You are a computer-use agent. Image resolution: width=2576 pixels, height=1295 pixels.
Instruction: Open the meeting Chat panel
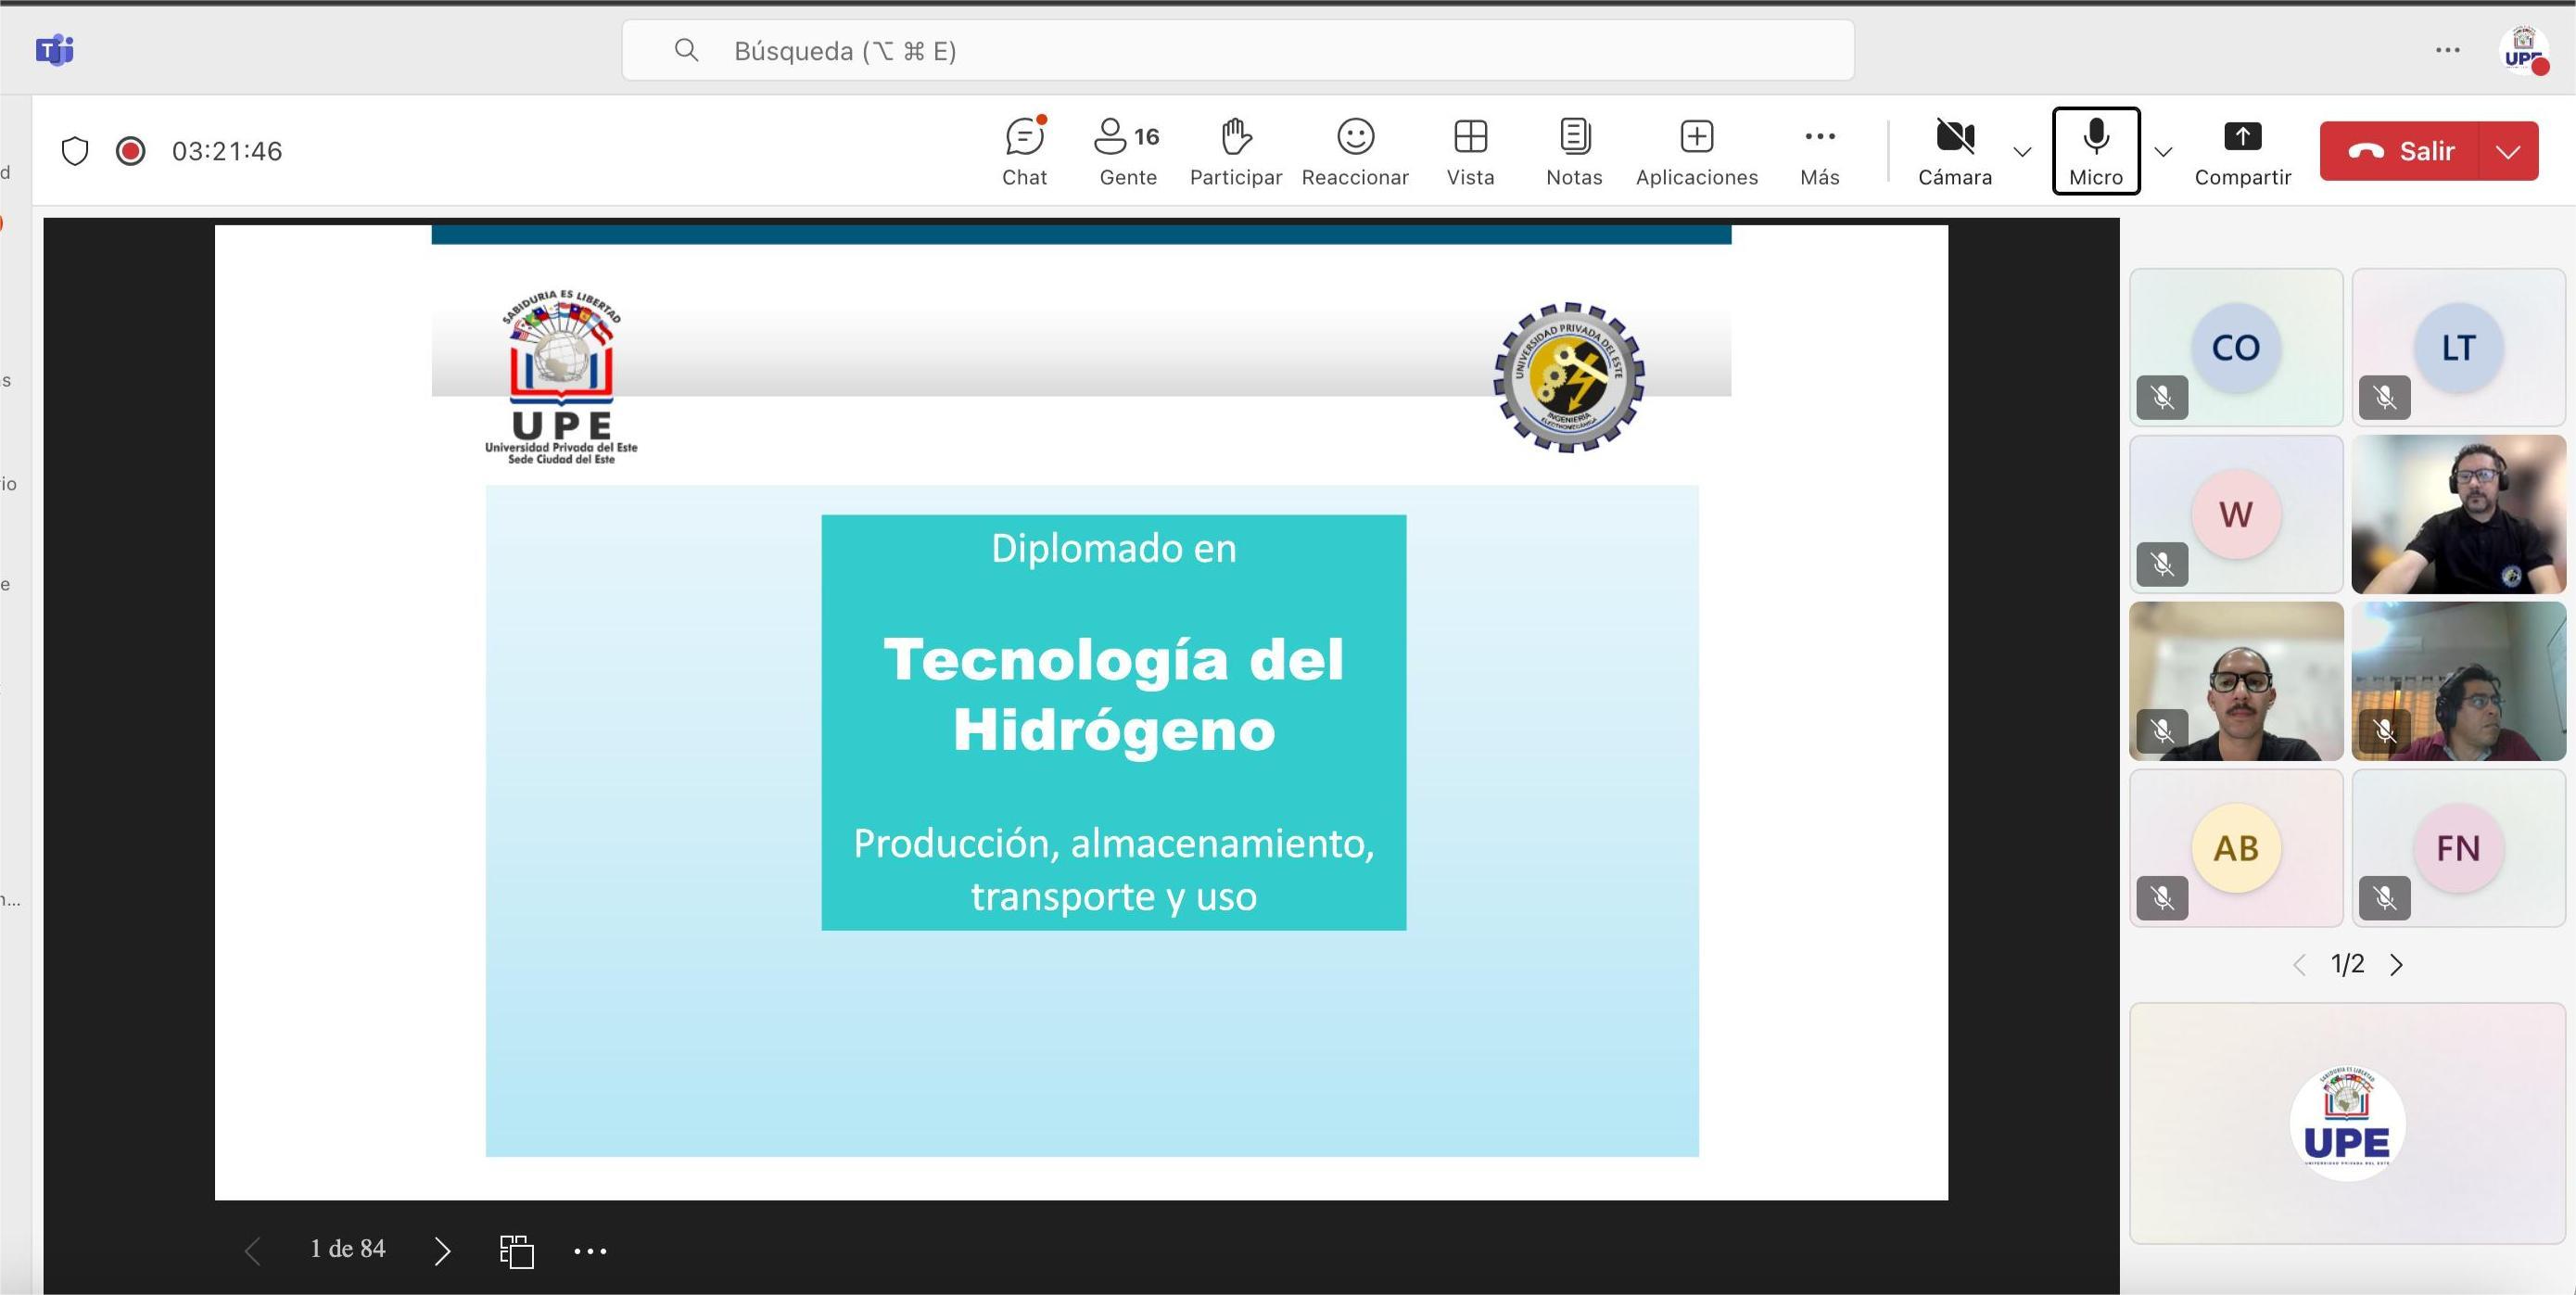pyautogui.click(x=1024, y=151)
